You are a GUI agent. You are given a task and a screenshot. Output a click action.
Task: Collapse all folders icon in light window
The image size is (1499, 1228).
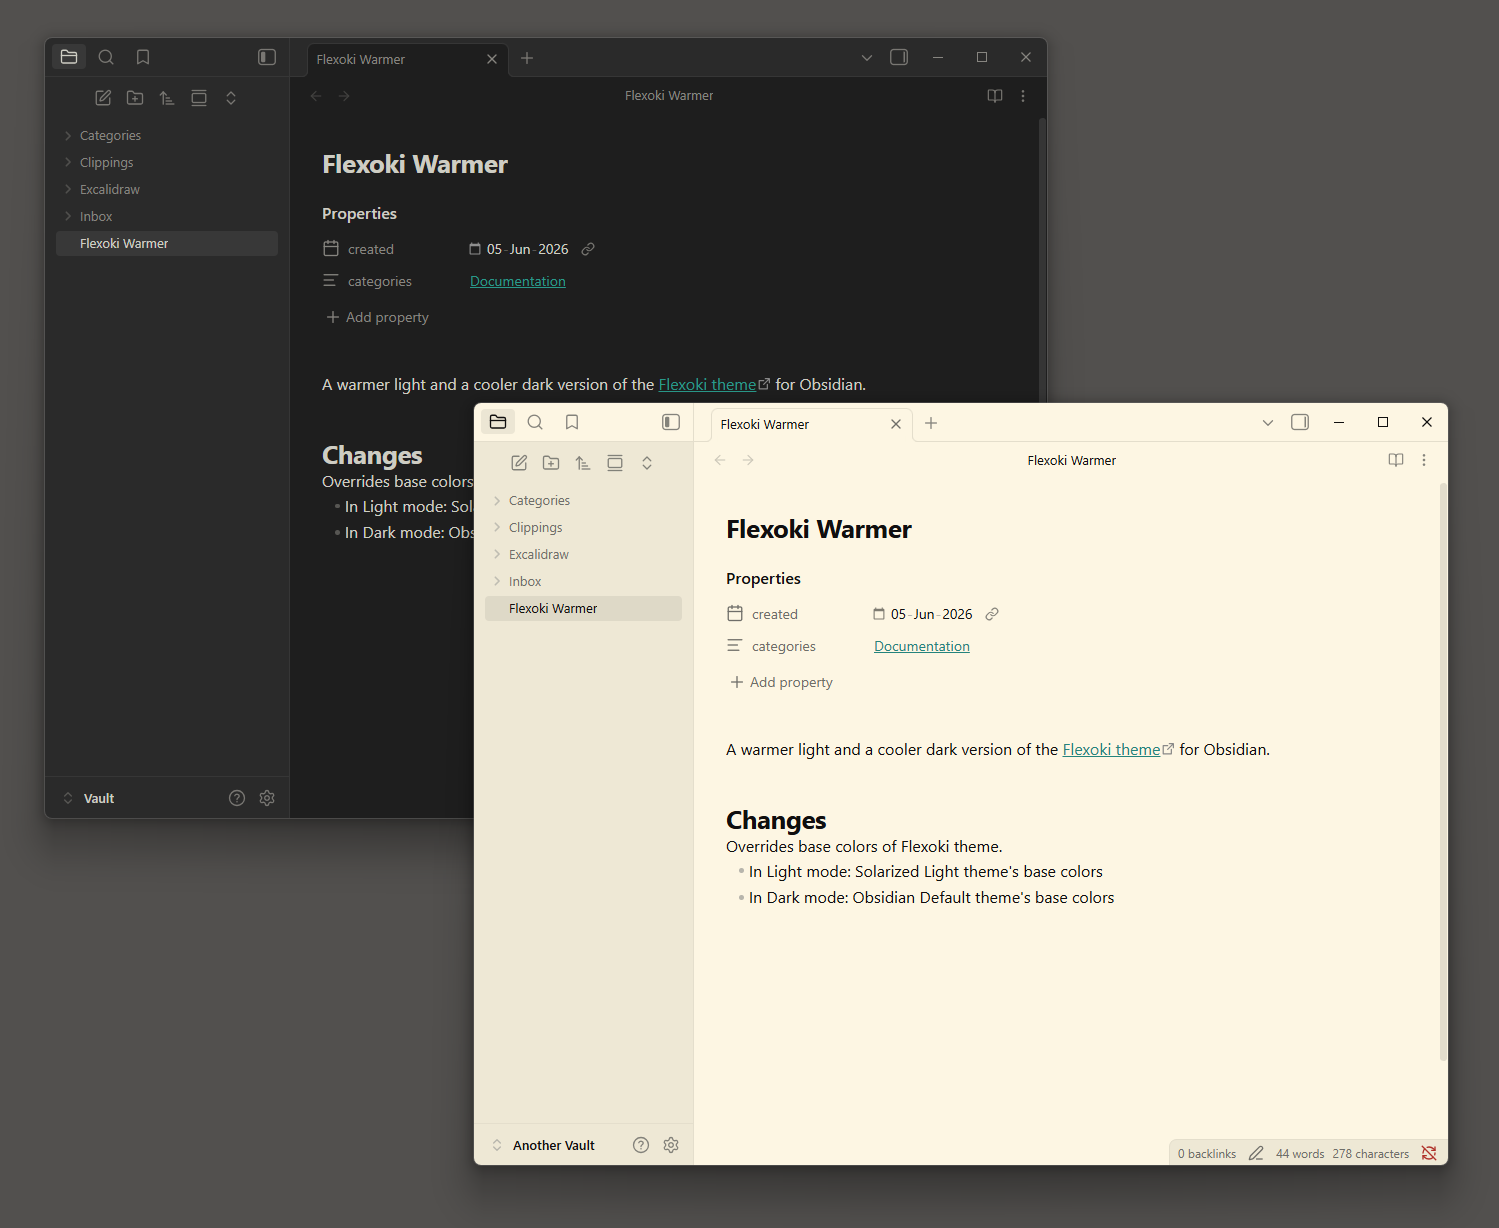tap(647, 463)
